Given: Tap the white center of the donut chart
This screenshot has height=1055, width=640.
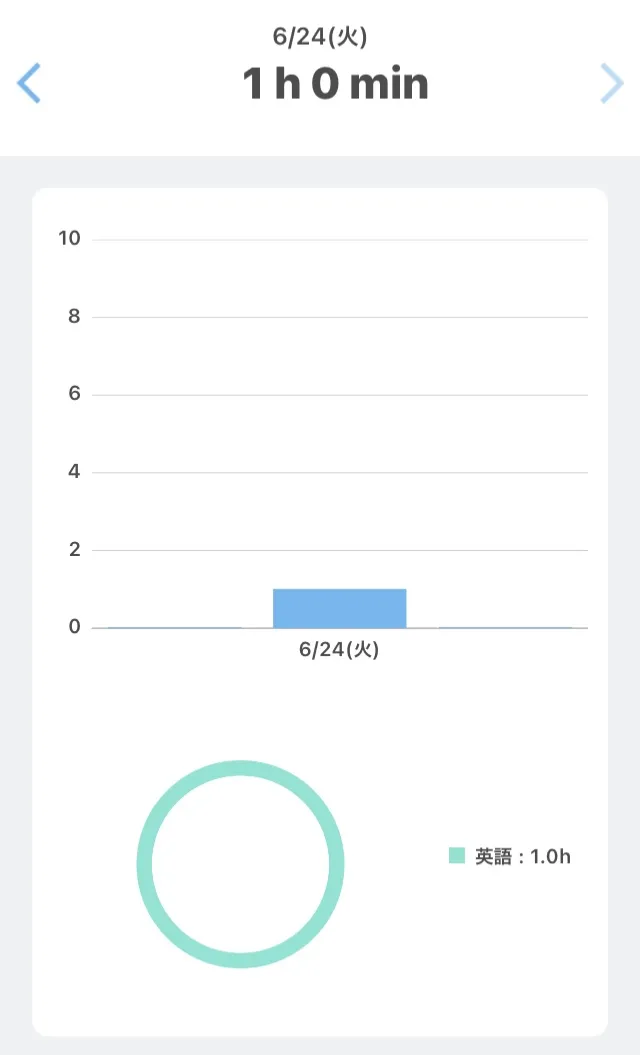Looking at the screenshot, I should [240, 864].
